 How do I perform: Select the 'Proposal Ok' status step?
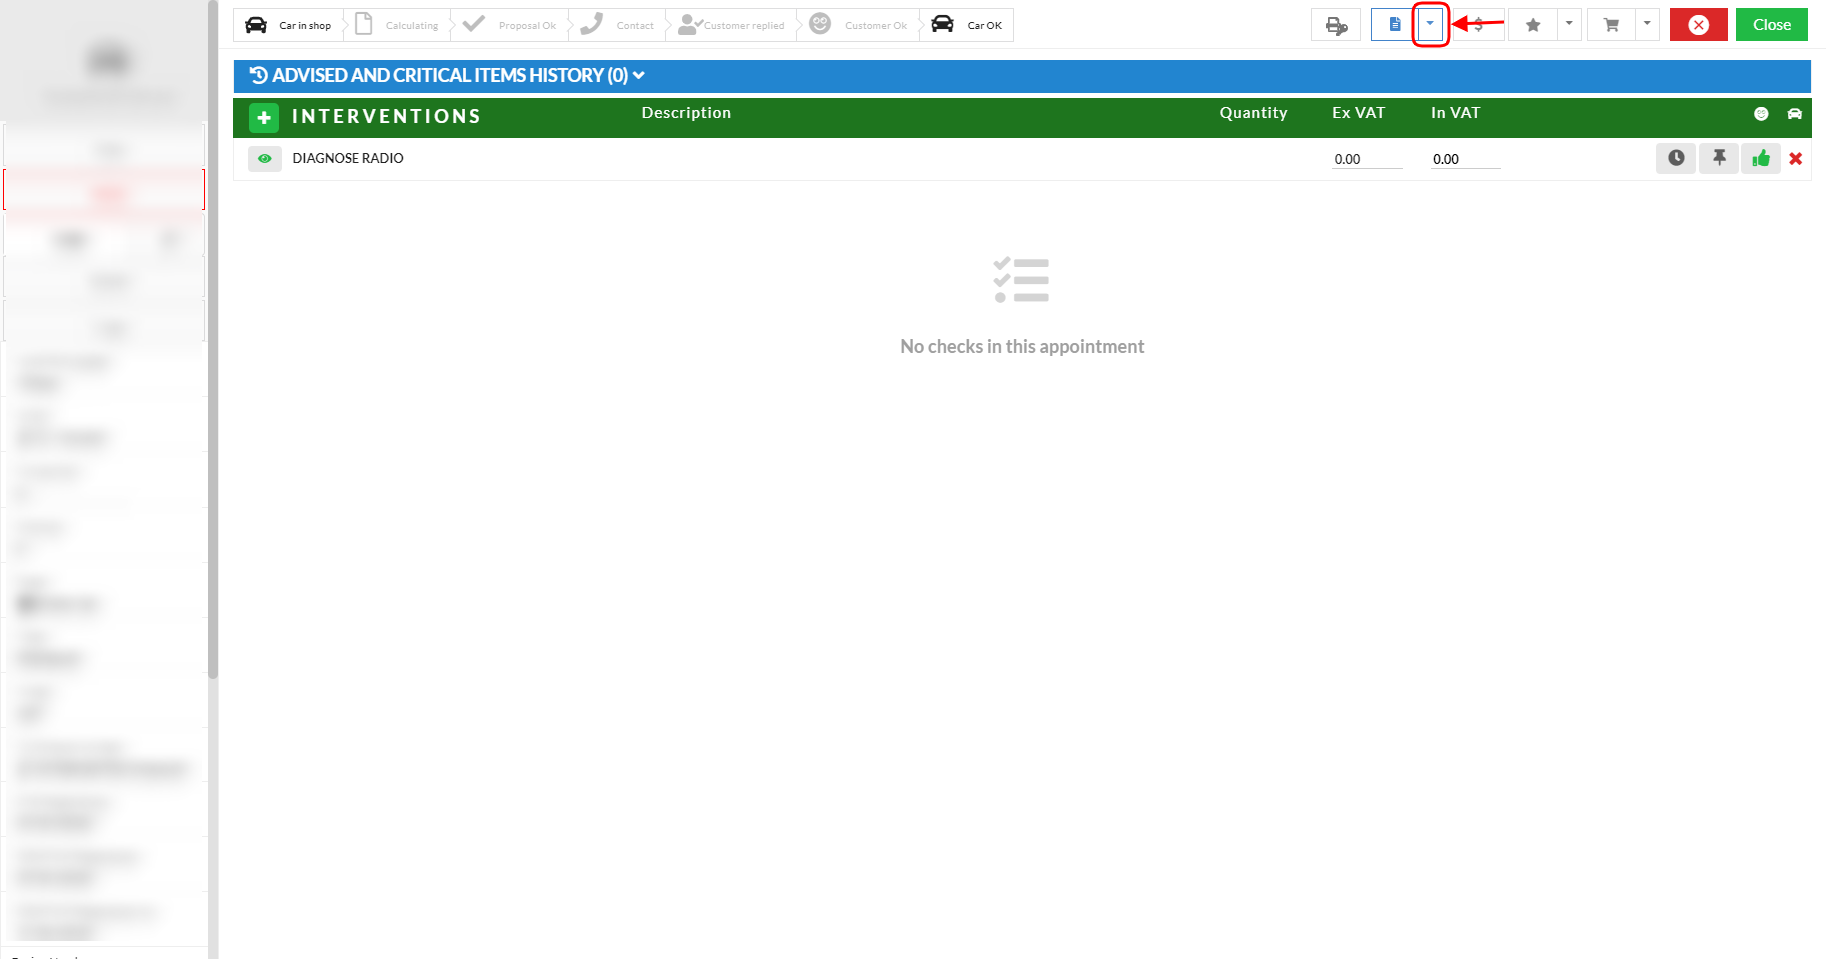510,25
